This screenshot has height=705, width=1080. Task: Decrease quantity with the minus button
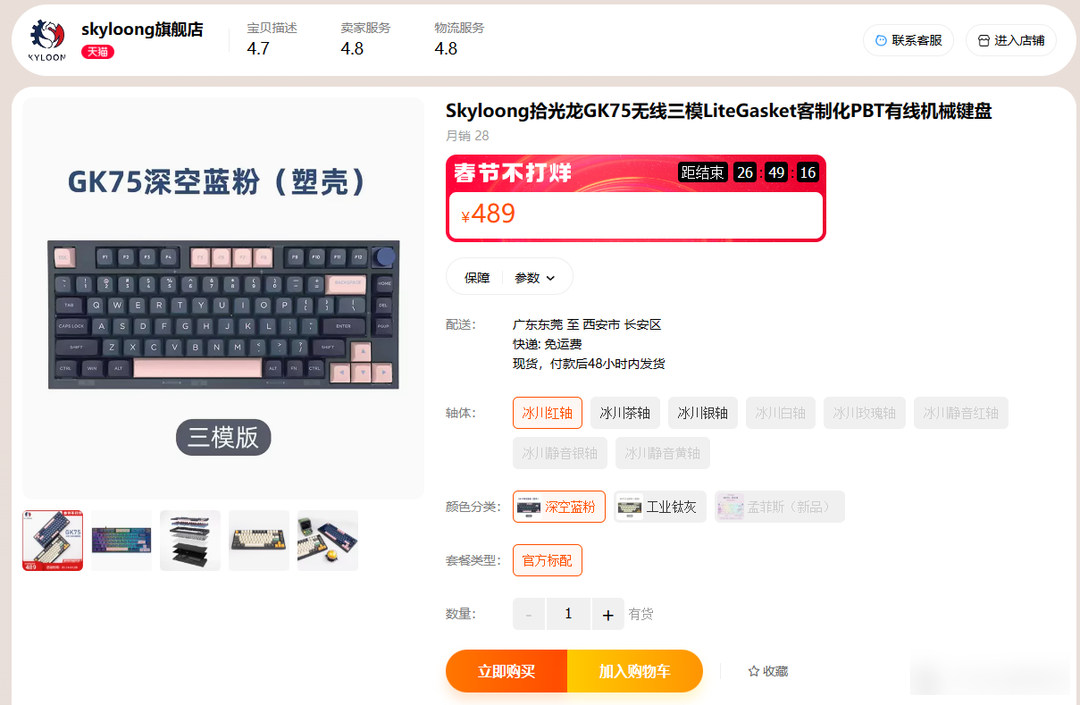pos(529,614)
